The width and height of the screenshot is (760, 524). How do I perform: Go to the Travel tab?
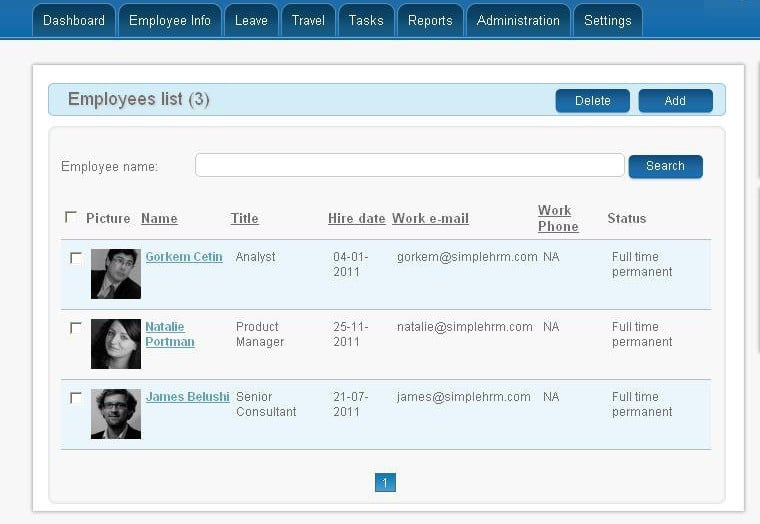(308, 20)
